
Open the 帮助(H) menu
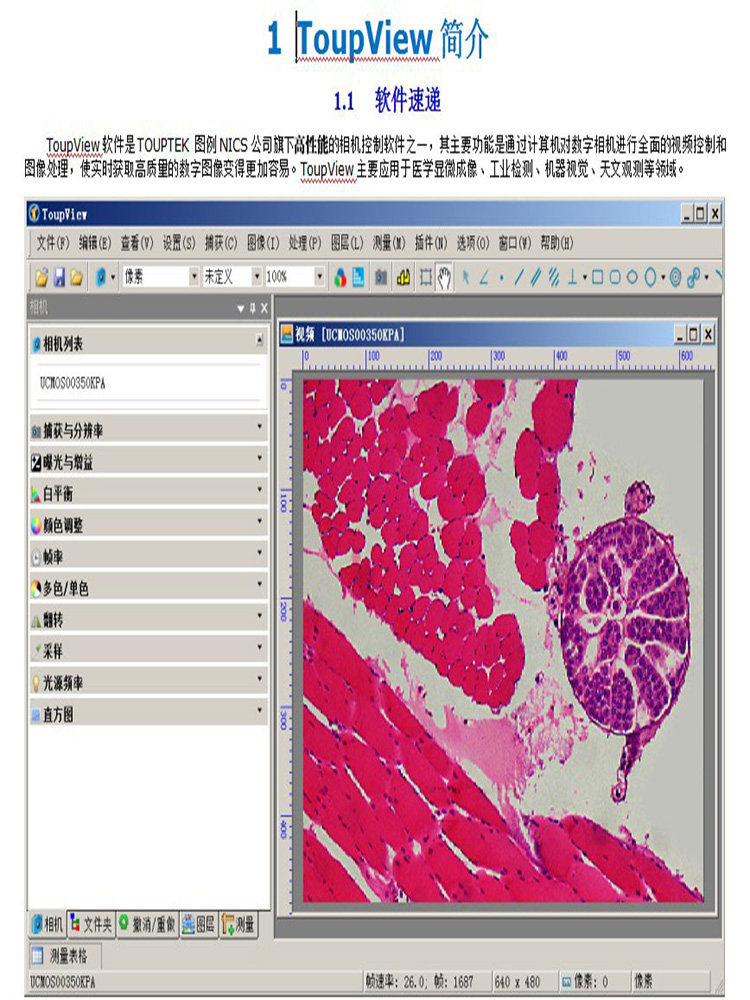point(556,243)
